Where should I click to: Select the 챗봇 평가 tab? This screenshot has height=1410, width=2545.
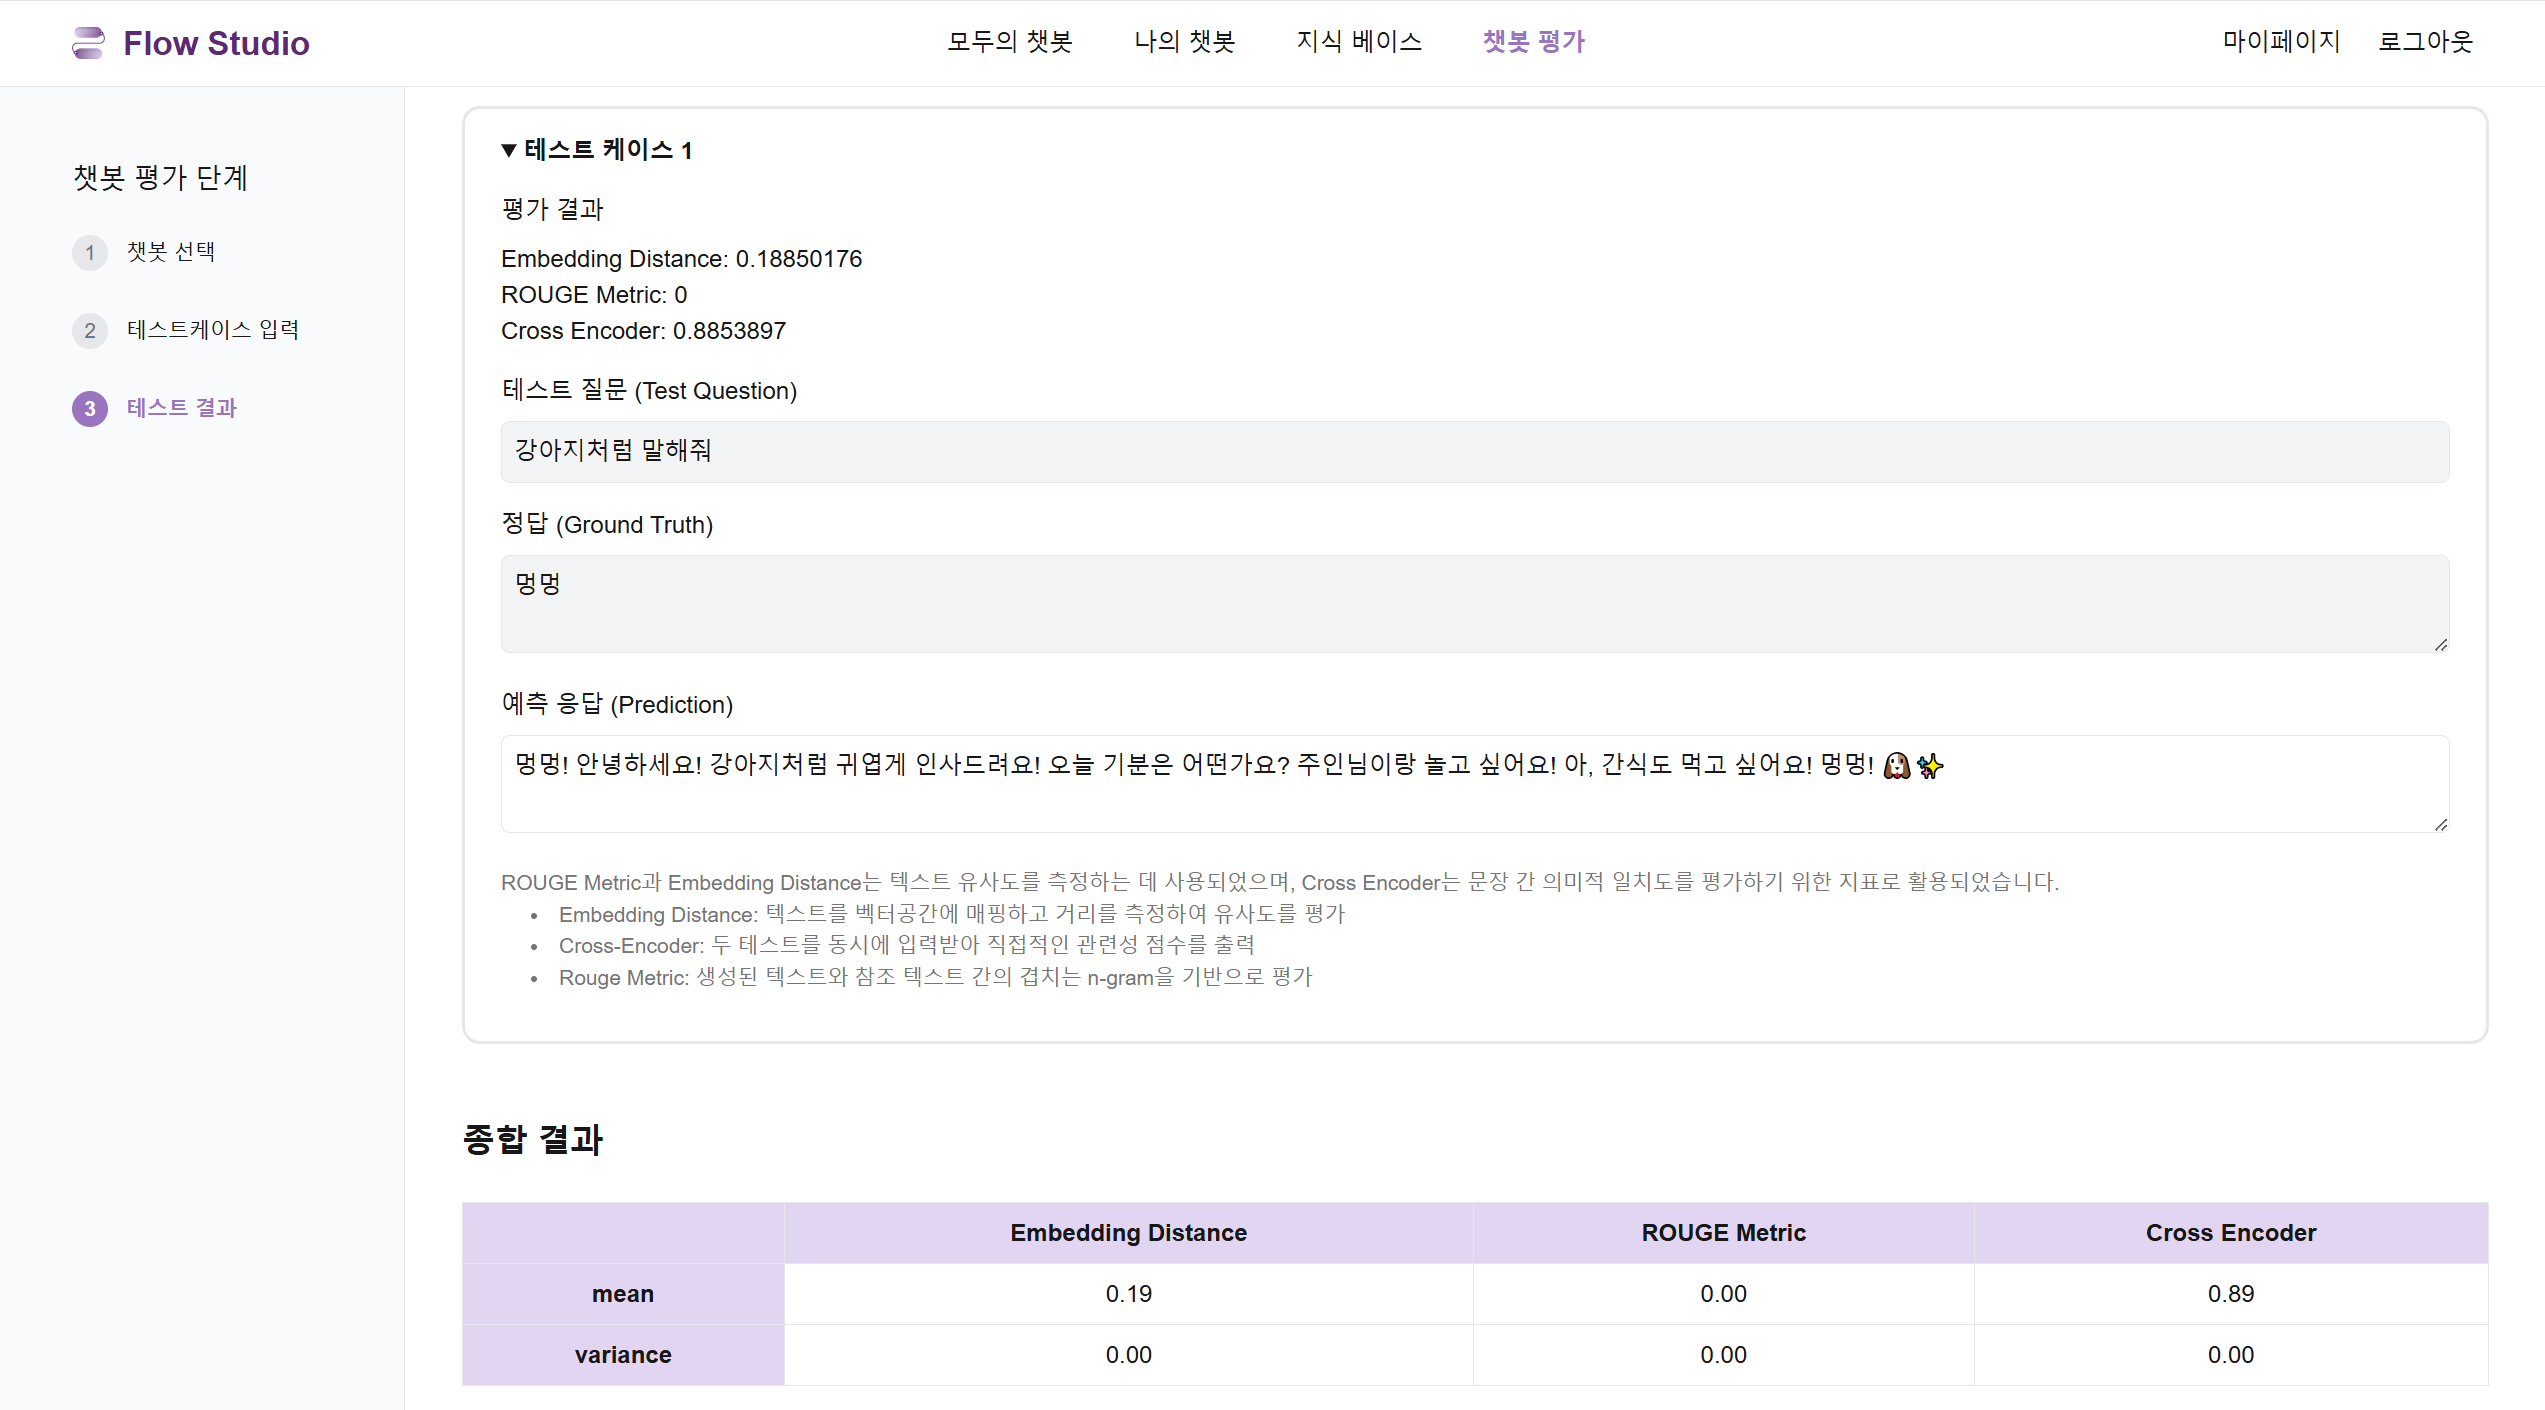click(x=1534, y=42)
